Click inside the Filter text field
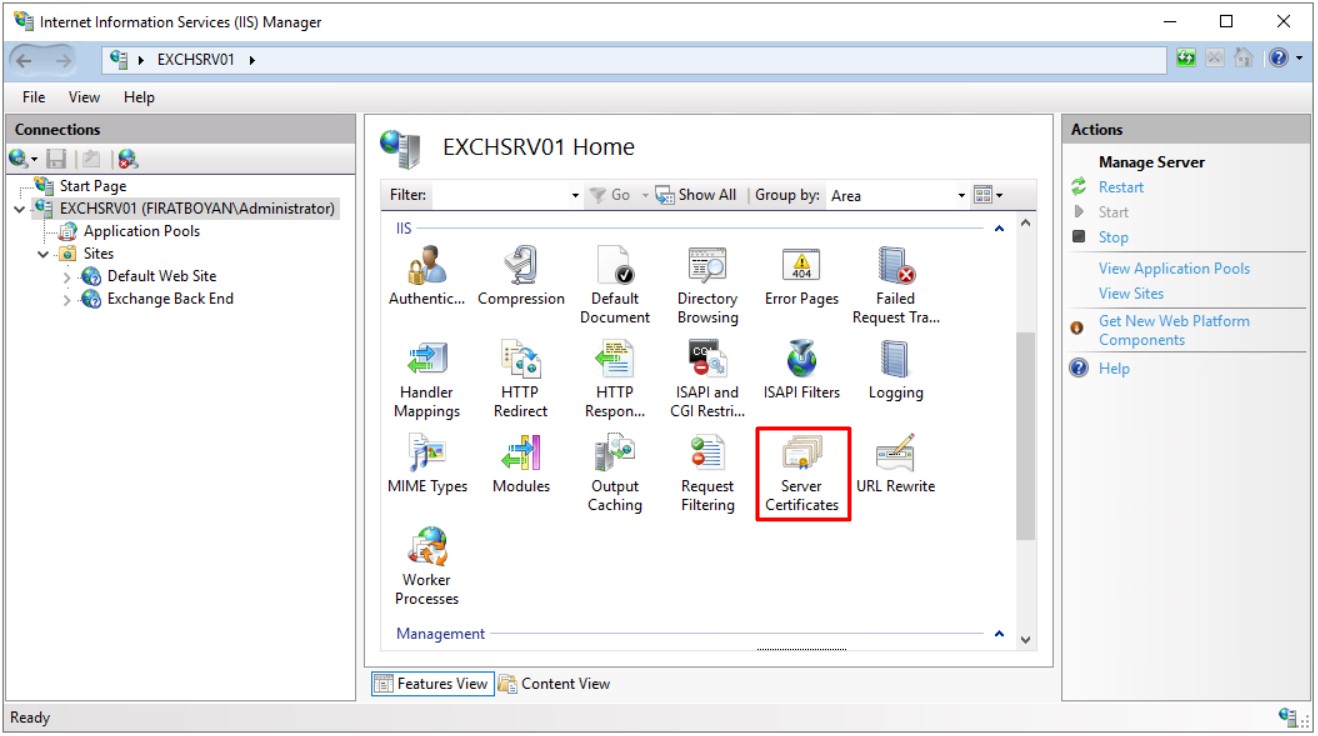This screenshot has height=736, width=1318. click(499, 196)
